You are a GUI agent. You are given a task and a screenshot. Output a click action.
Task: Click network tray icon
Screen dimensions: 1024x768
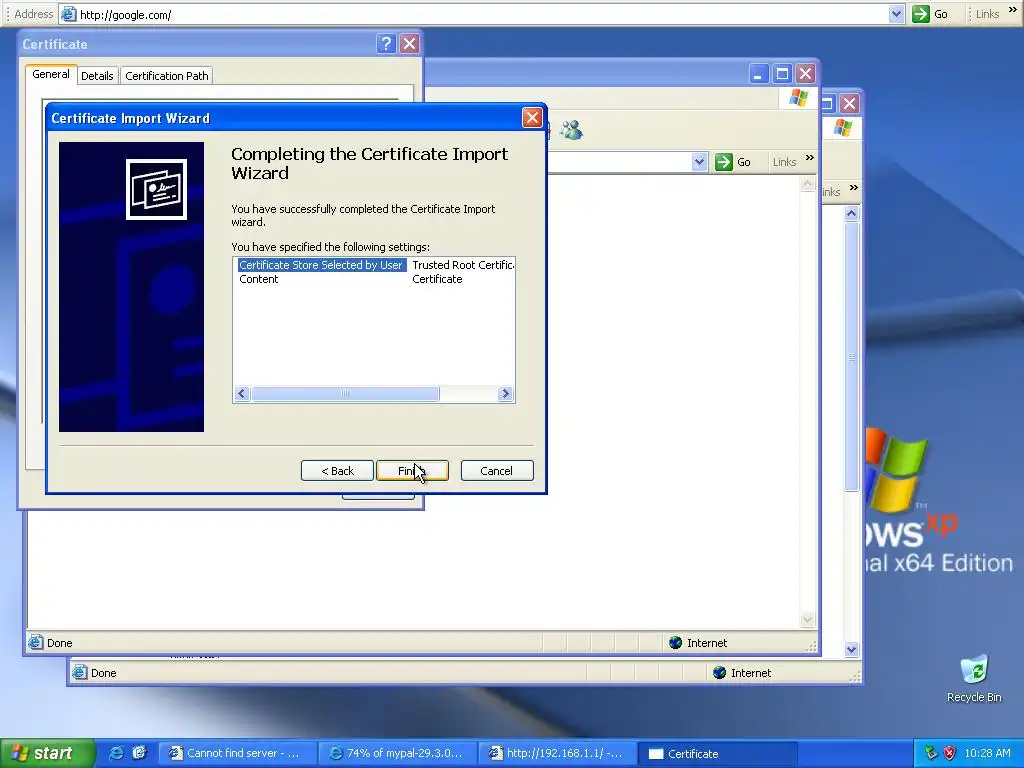[x=931, y=753]
